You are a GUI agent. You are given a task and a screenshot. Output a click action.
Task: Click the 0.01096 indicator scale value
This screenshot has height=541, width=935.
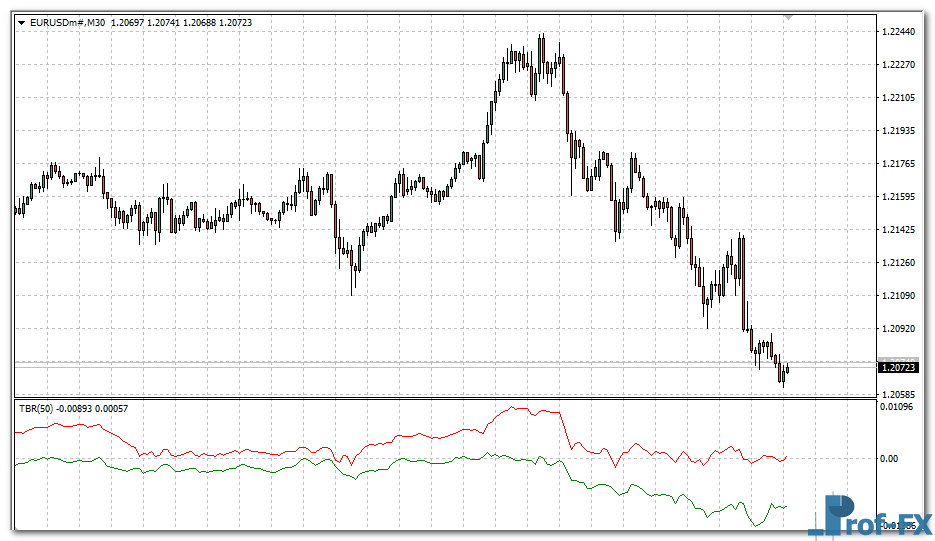coord(898,407)
